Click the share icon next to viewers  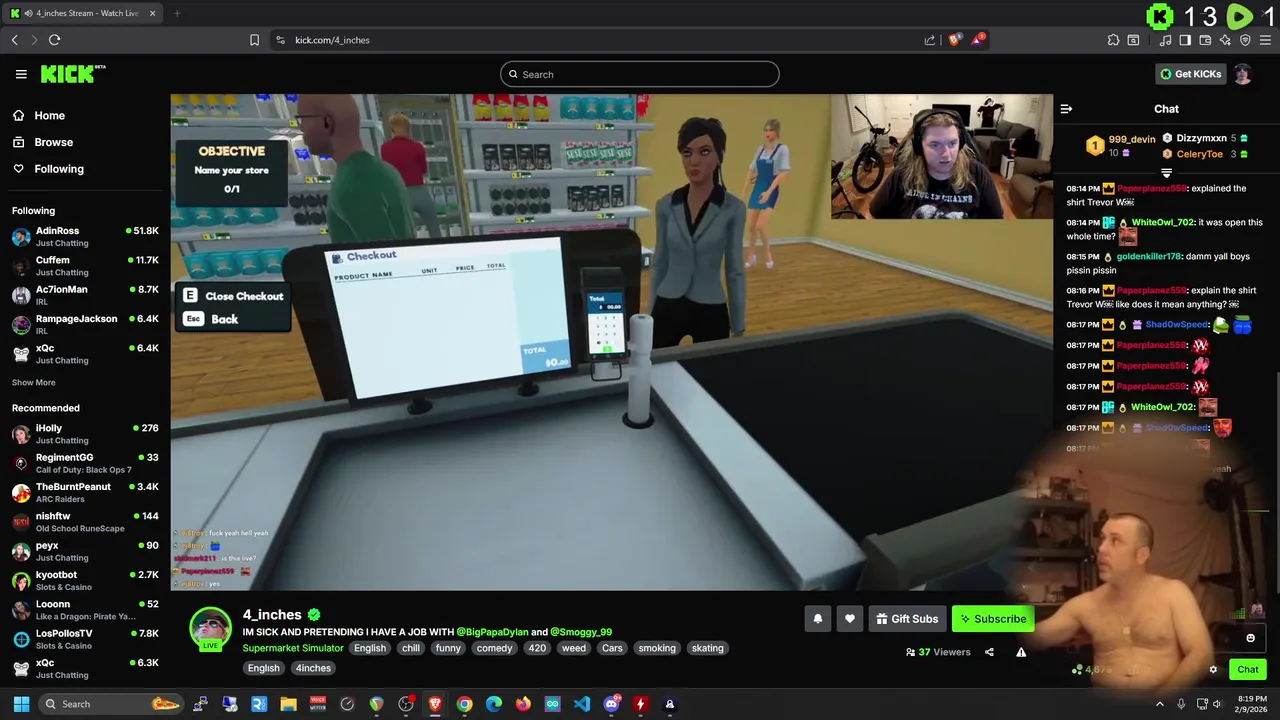[x=989, y=652]
